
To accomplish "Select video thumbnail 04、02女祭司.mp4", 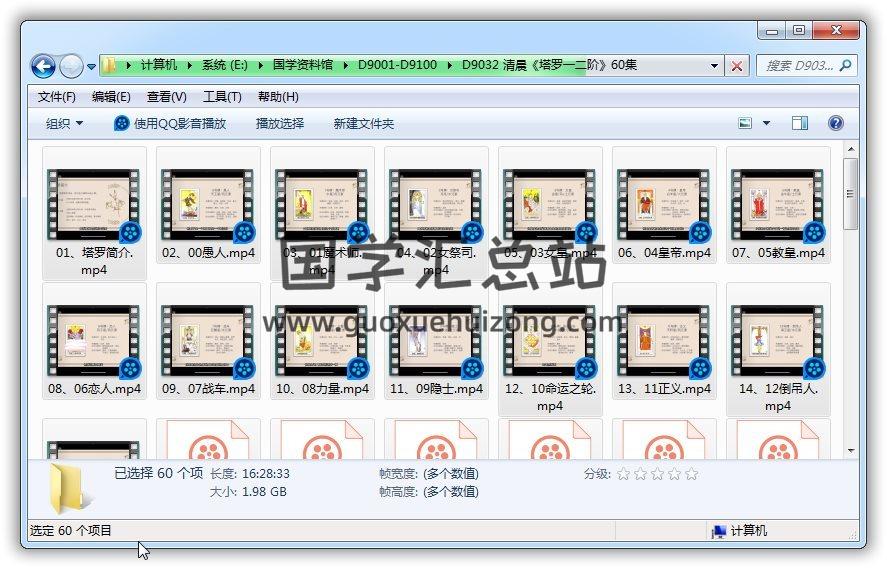I will pos(436,205).
